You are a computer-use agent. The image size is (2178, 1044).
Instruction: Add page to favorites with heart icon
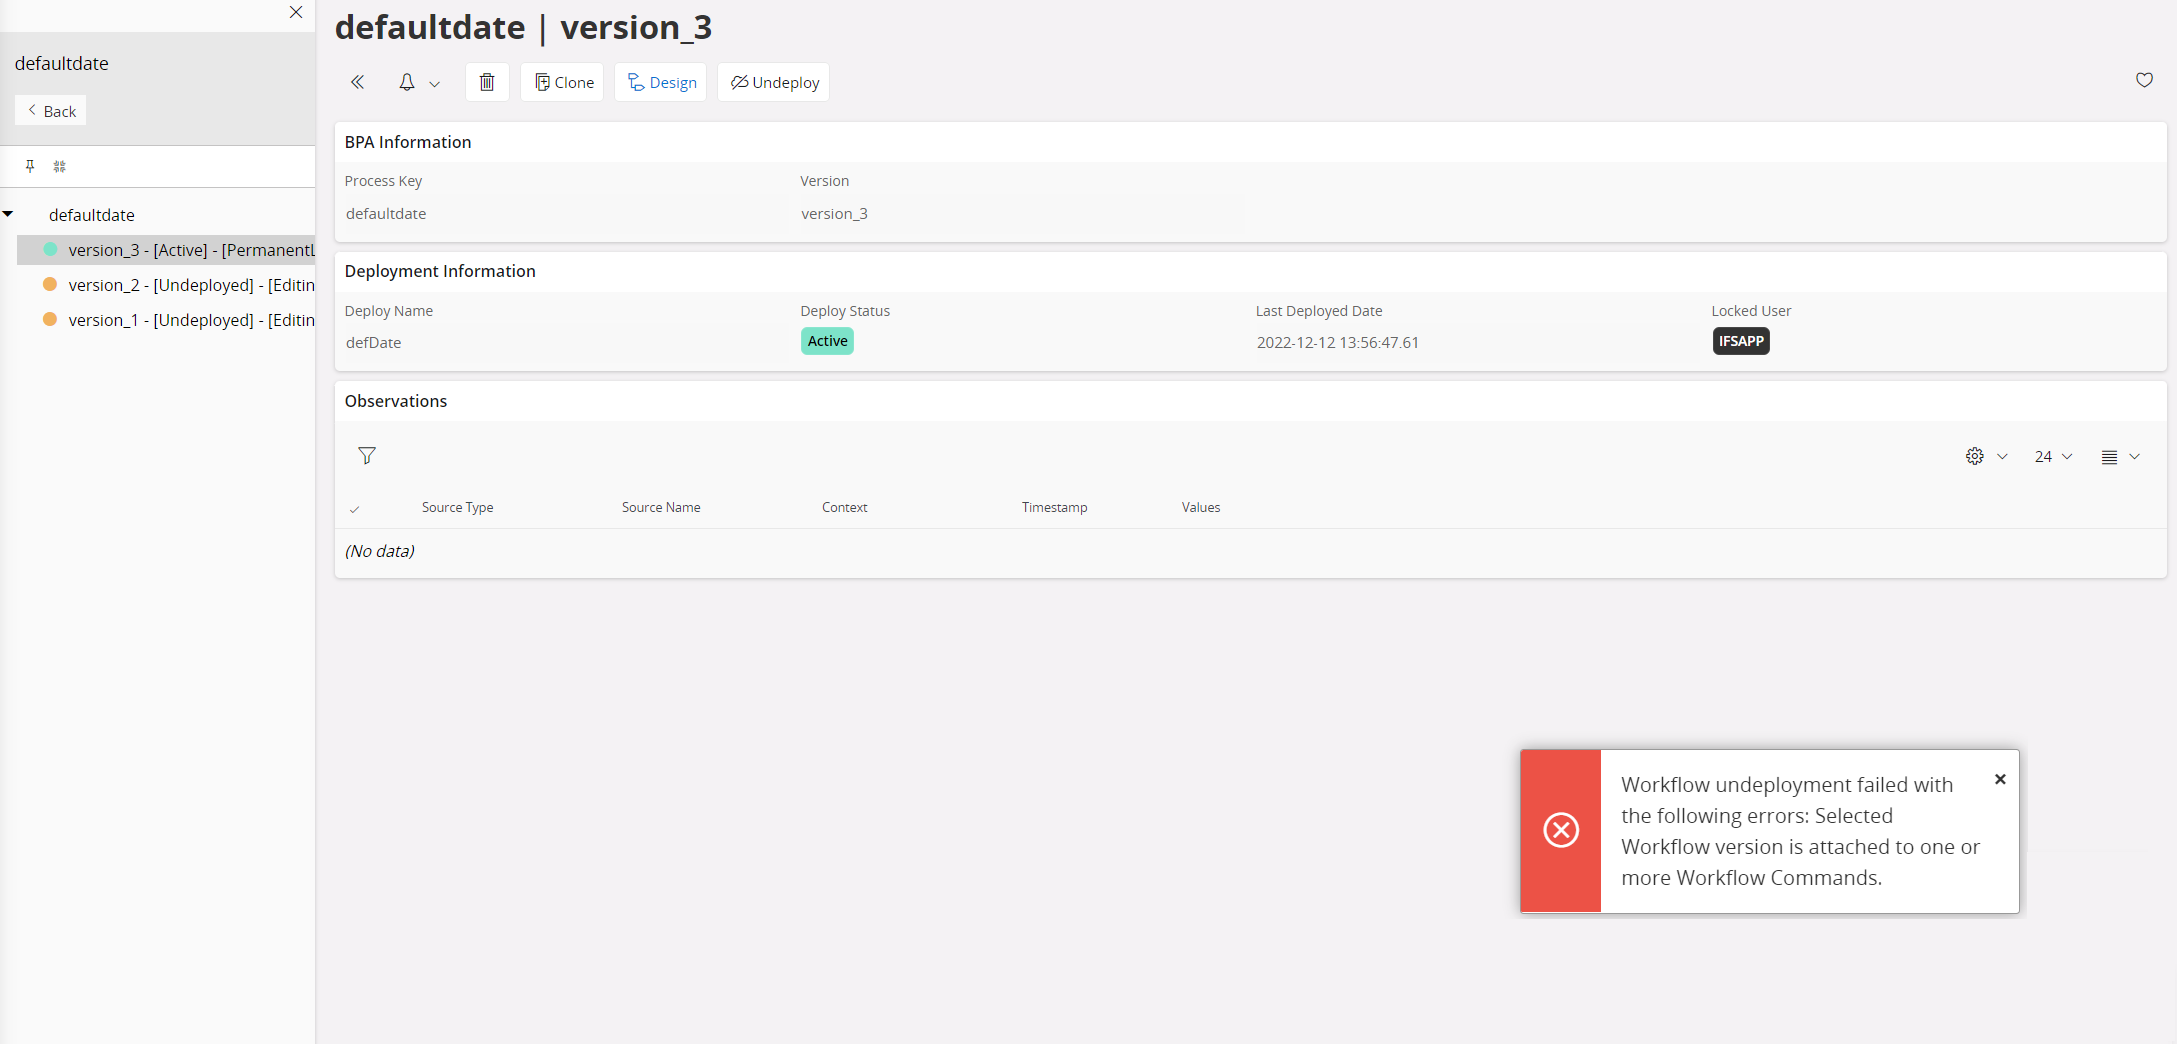click(x=2144, y=80)
